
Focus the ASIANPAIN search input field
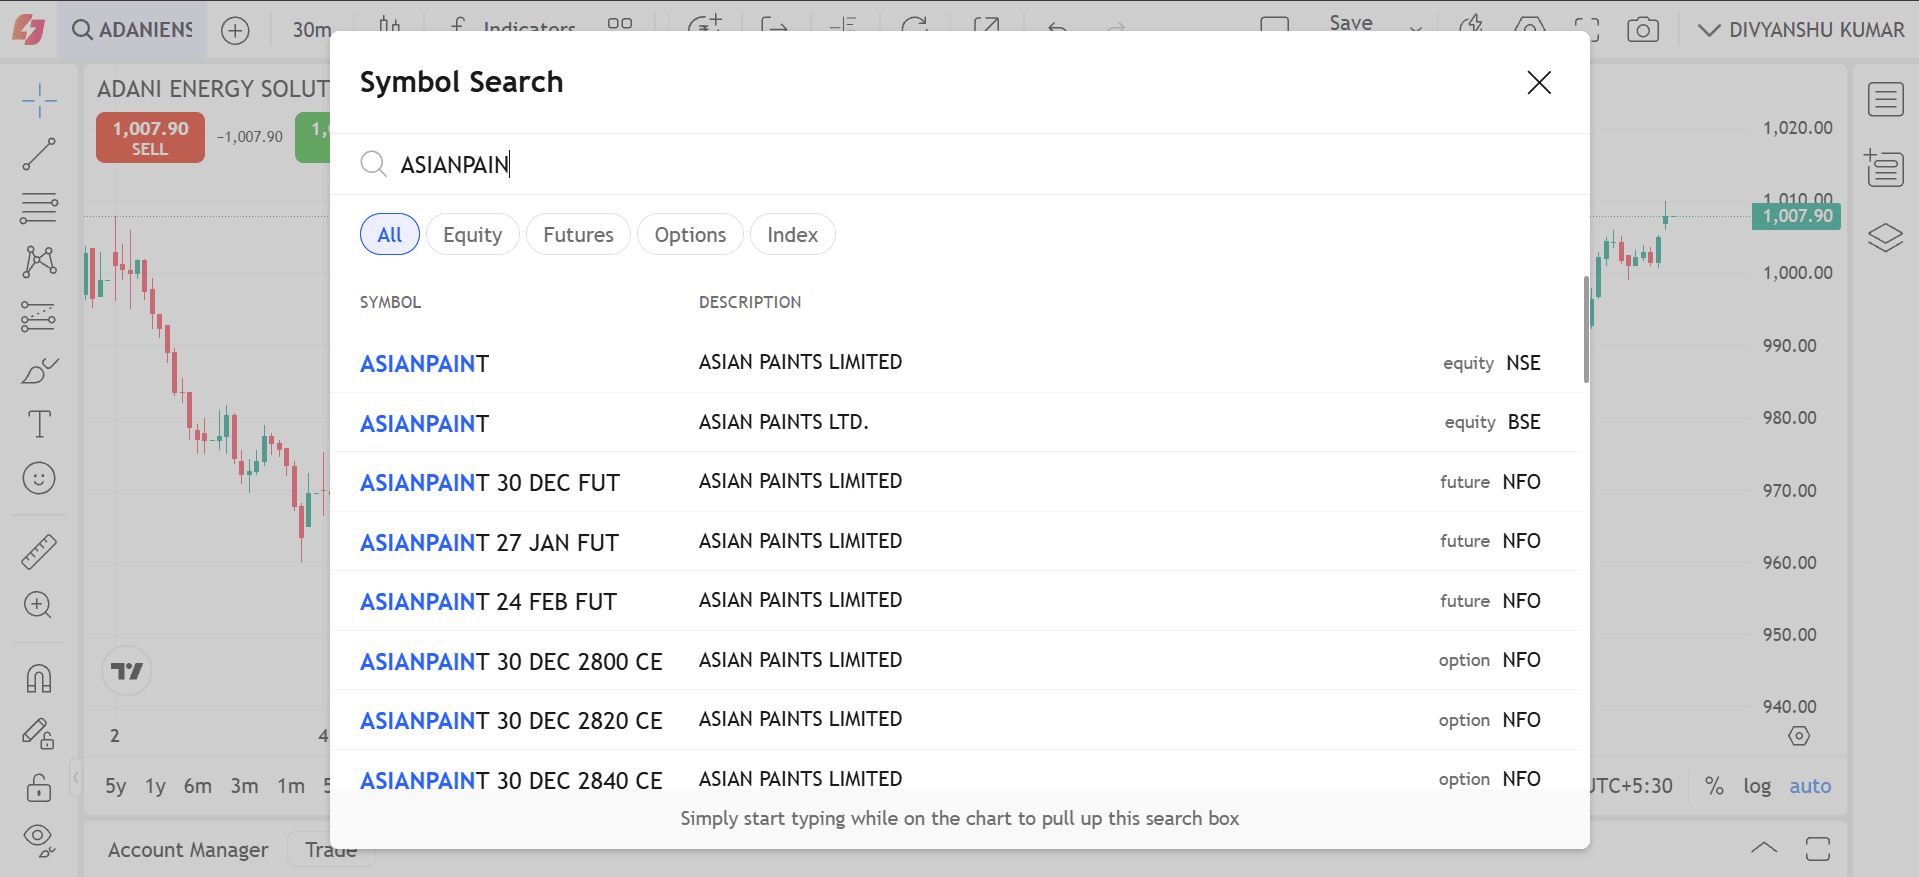[x=960, y=164]
